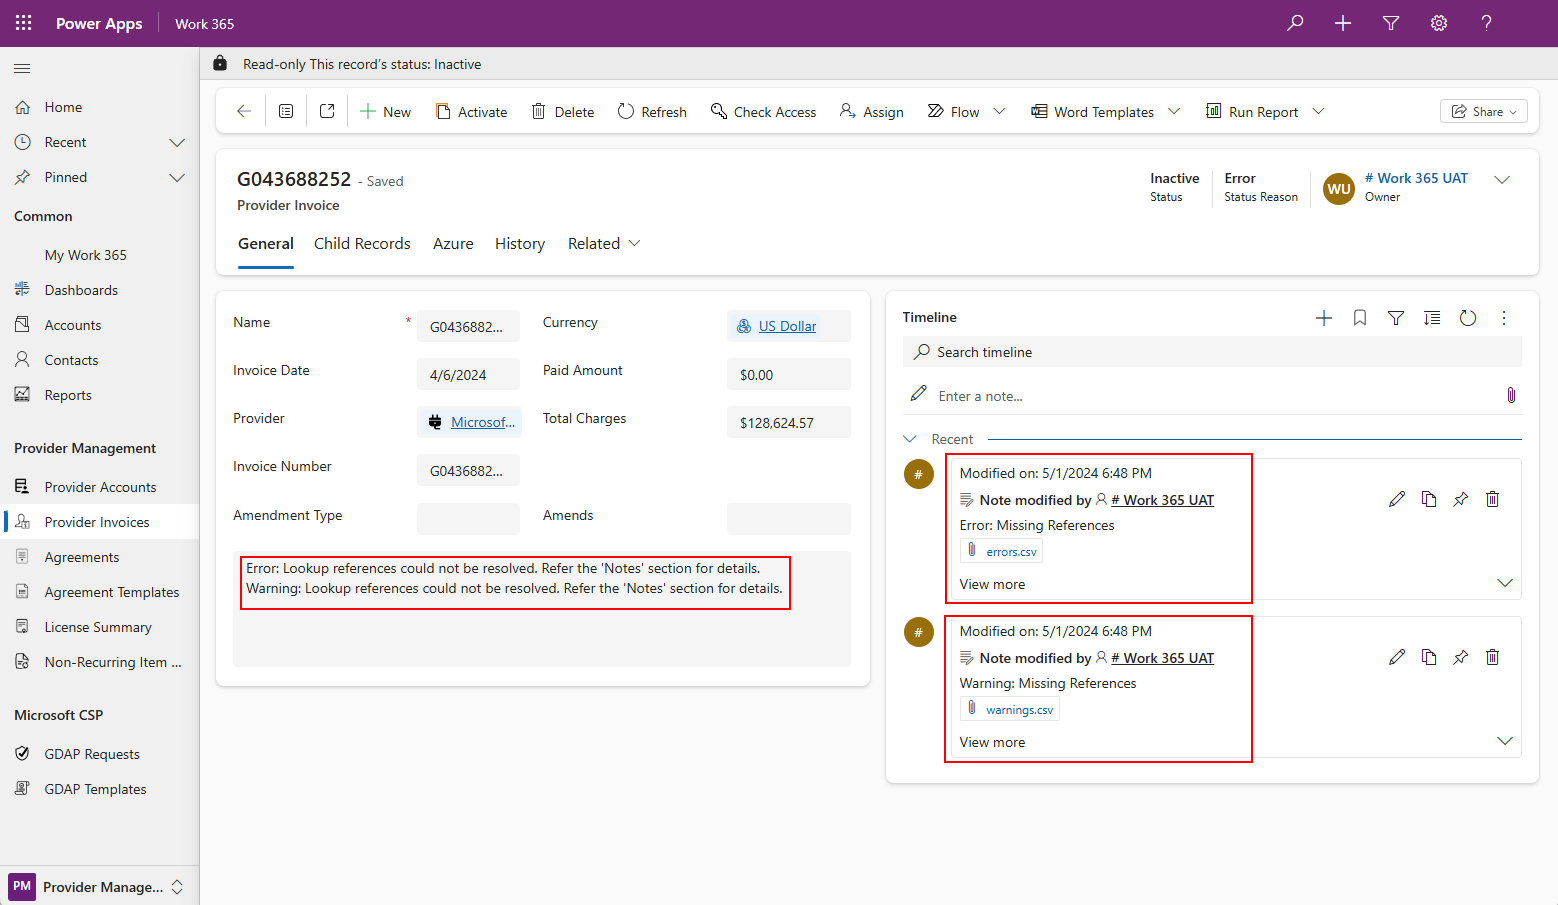The image size is (1558, 905).
Task: Delete the Warning: Missing References note
Action: coord(1493,657)
